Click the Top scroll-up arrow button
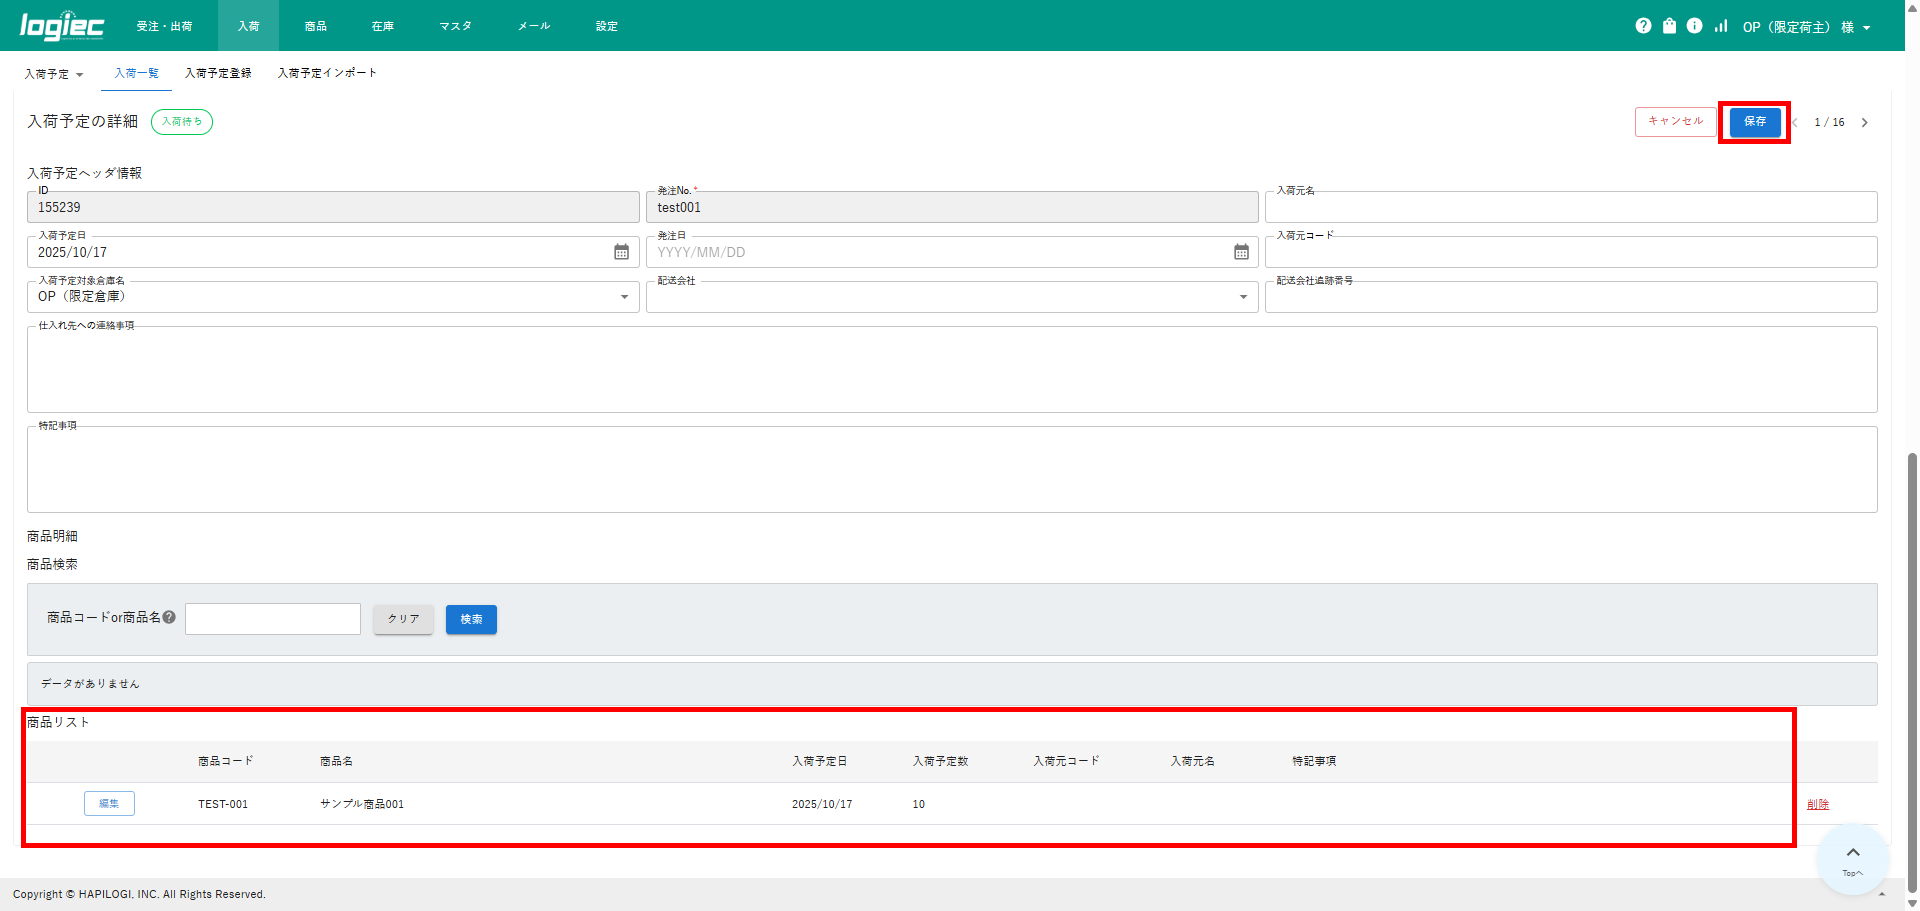The height and width of the screenshot is (911, 1920). click(x=1852, y=857)
